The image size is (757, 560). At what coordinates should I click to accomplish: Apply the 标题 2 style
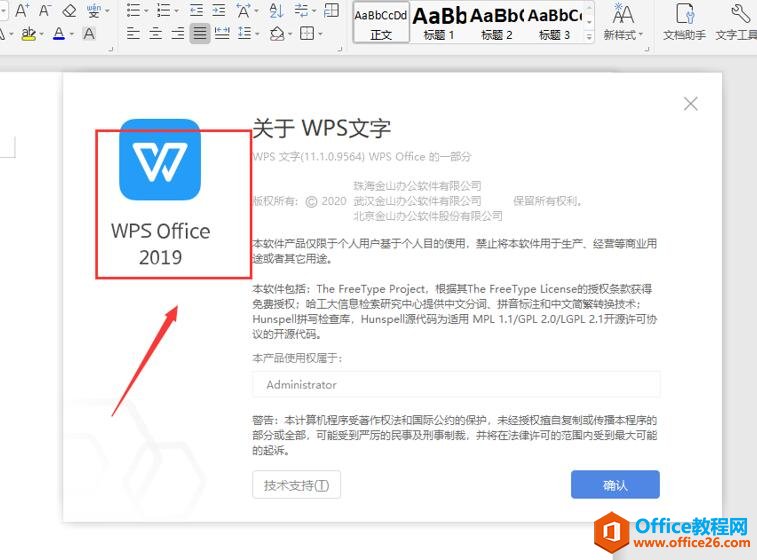(496, 22)
